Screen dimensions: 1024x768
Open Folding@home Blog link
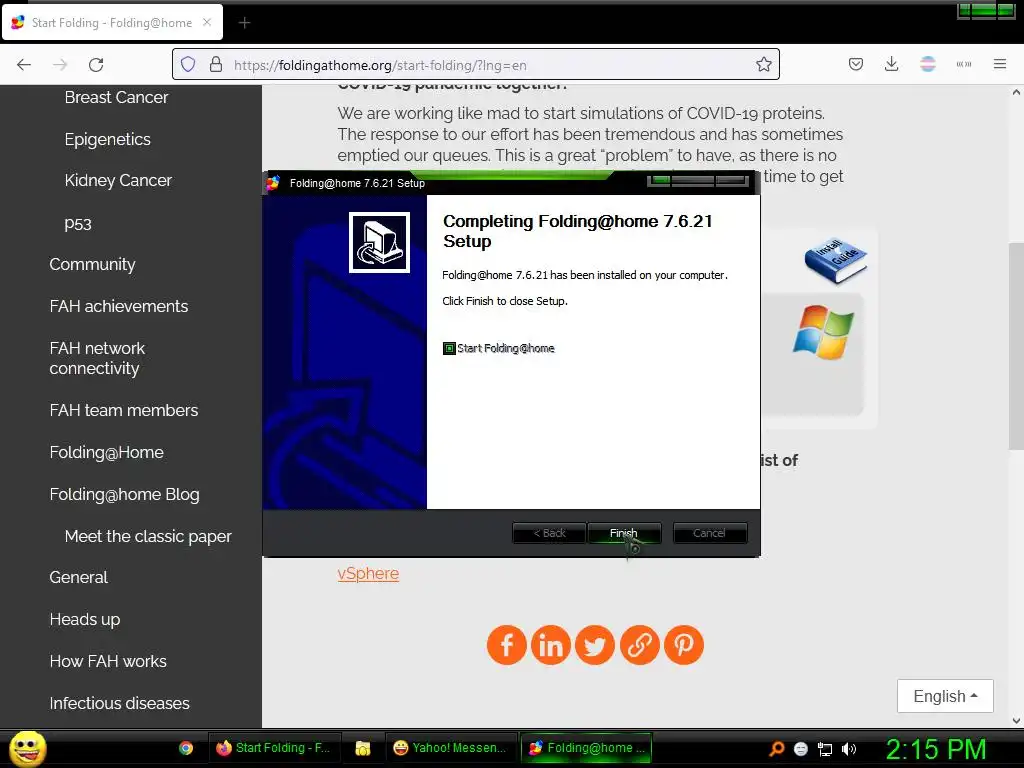coord(125,494)
